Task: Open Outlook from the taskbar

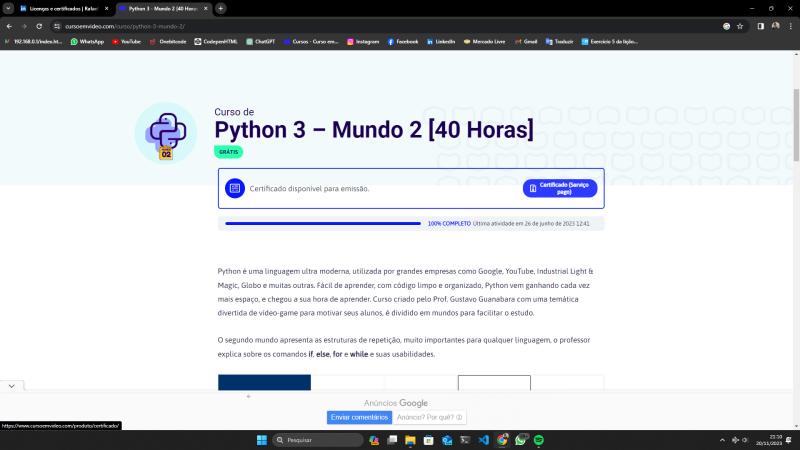Action: click(447, 440)
